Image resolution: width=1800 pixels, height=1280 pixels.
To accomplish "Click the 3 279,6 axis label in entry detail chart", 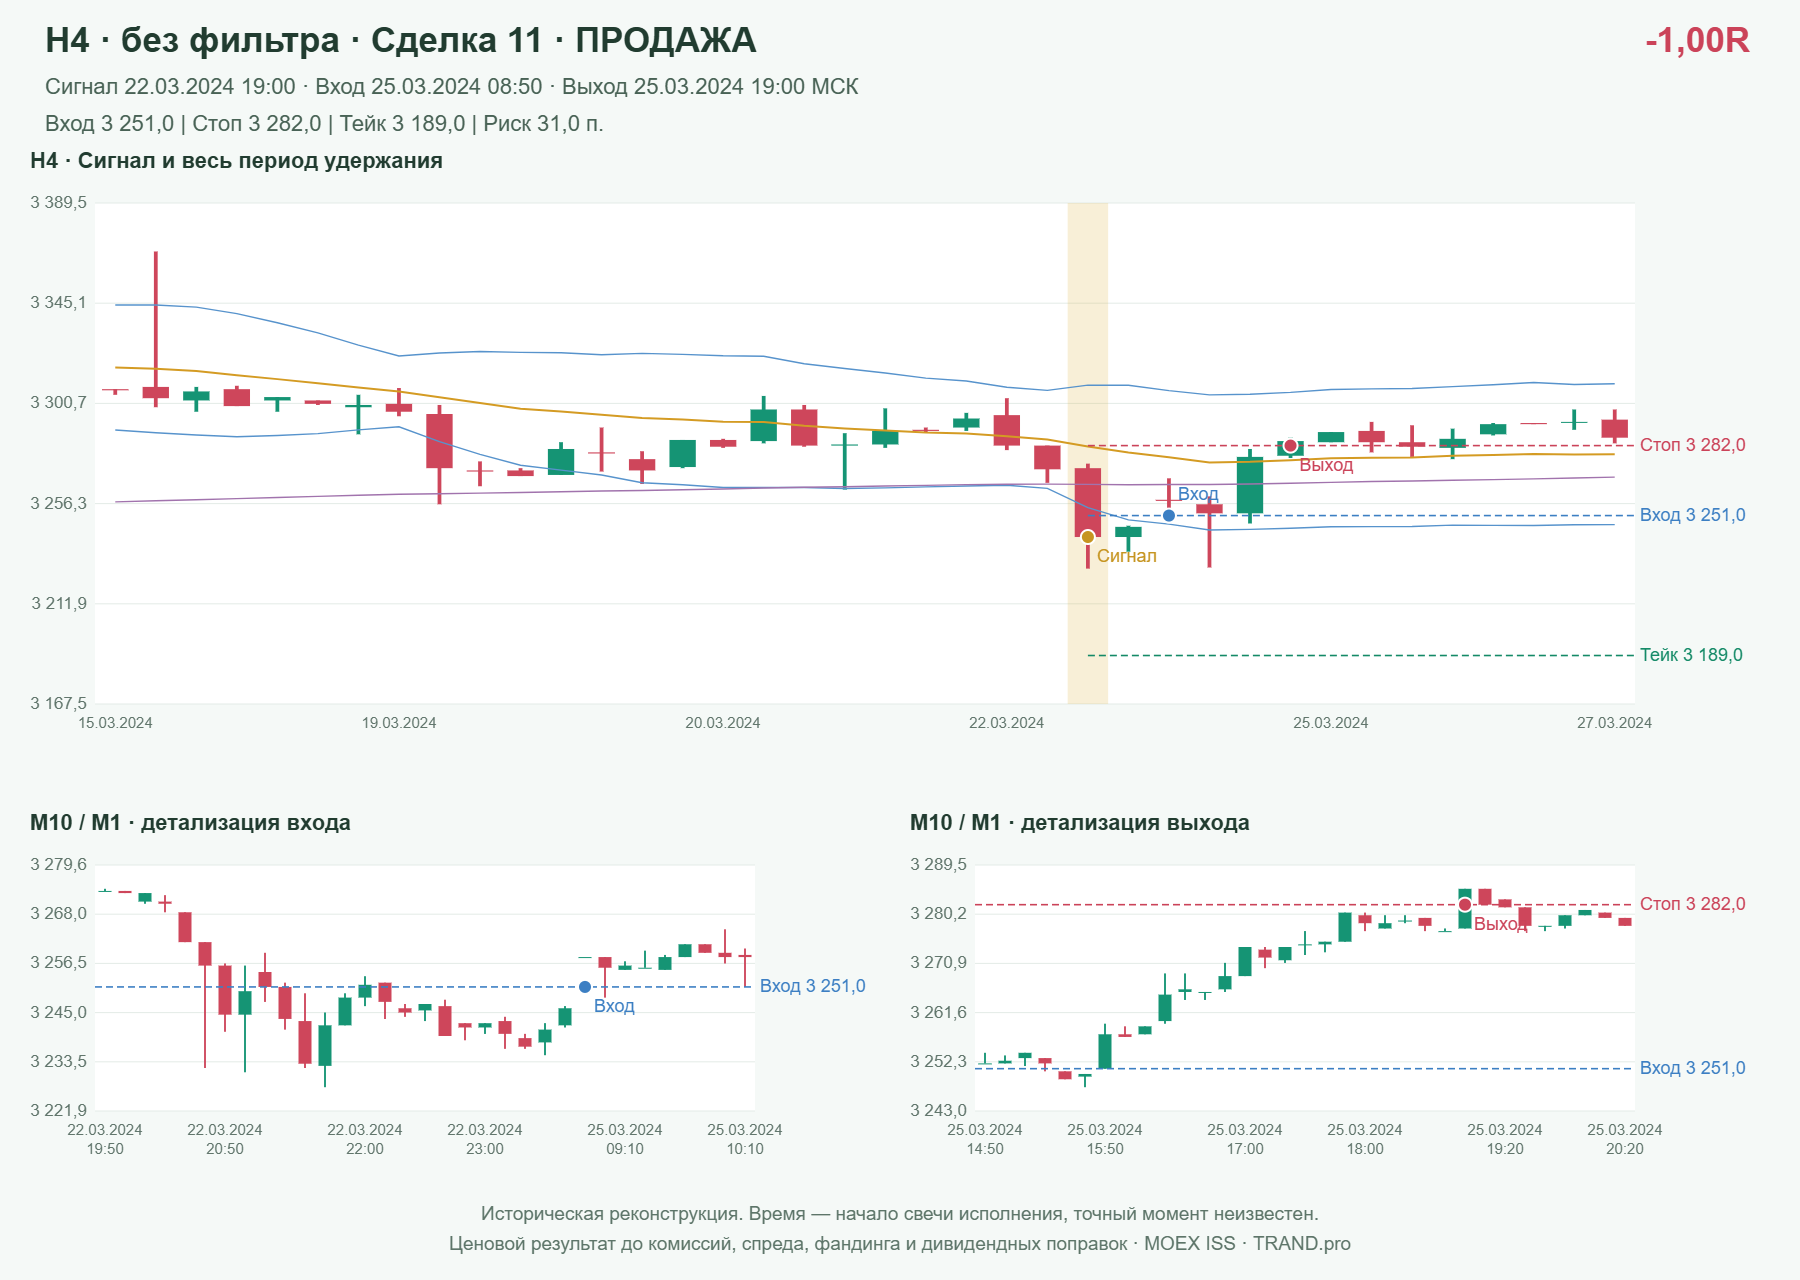I will 59,865.
